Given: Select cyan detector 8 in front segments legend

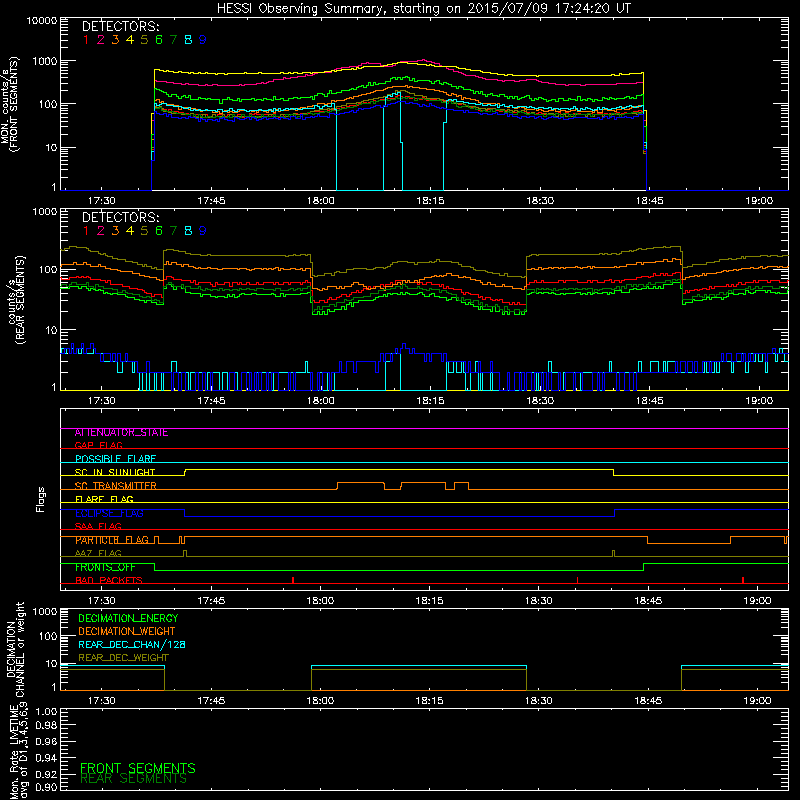Looking at the screenshot, I should 188,40.
